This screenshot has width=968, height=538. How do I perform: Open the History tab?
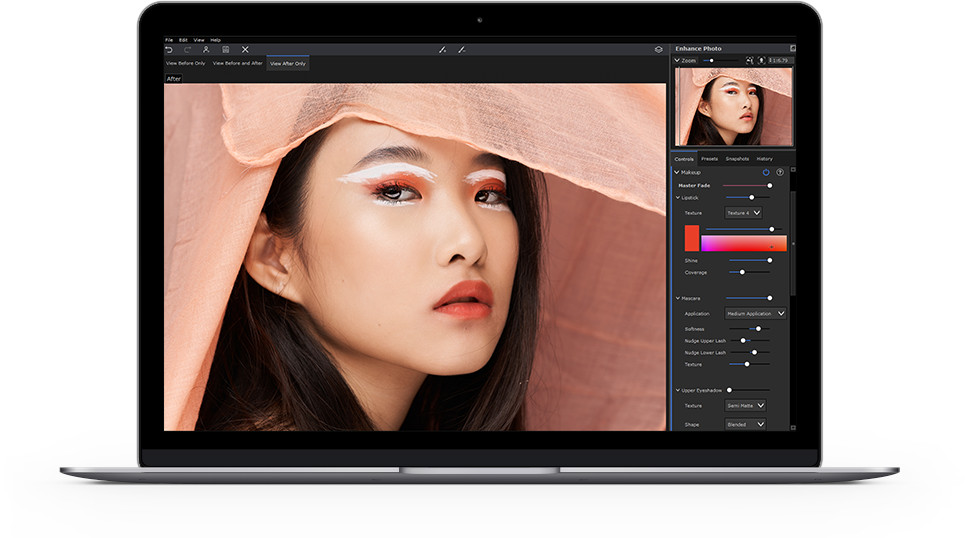click(x=764, y=159)
